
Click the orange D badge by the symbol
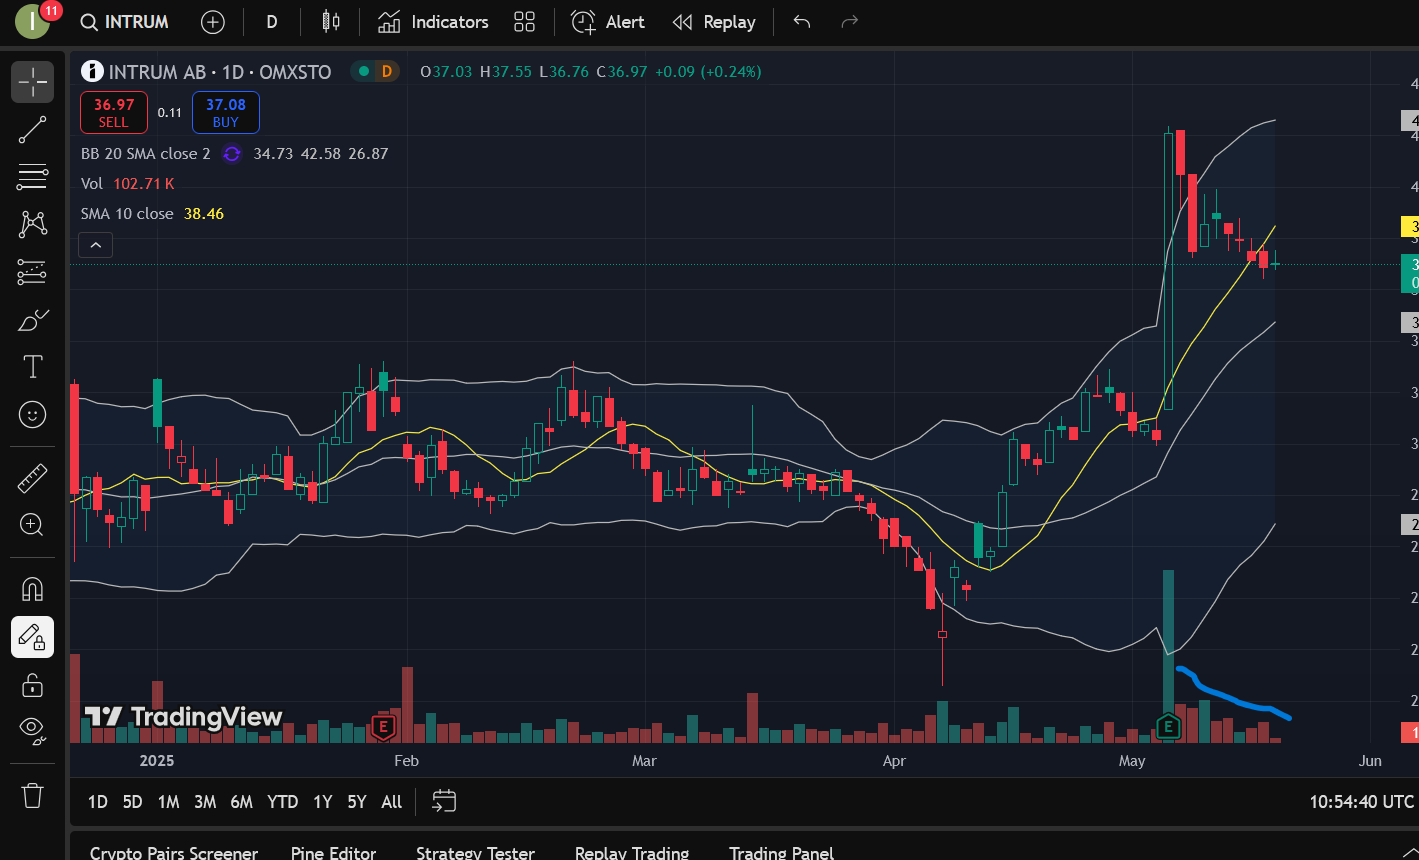(386, 71)
